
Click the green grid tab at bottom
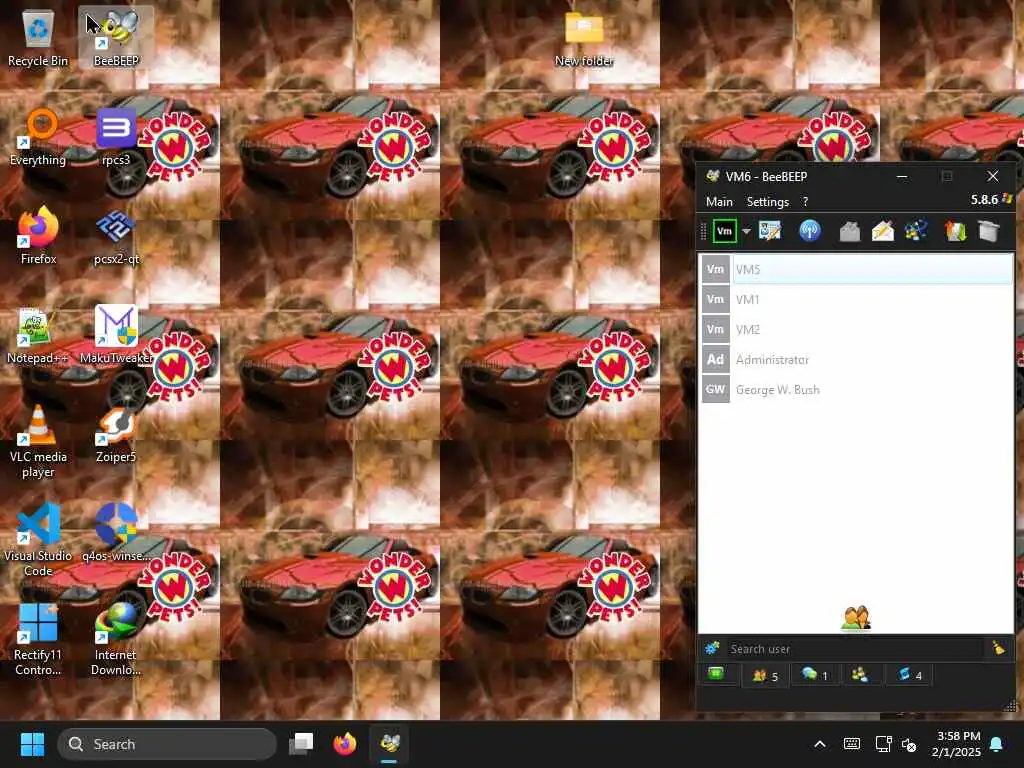tap(716, 673)
